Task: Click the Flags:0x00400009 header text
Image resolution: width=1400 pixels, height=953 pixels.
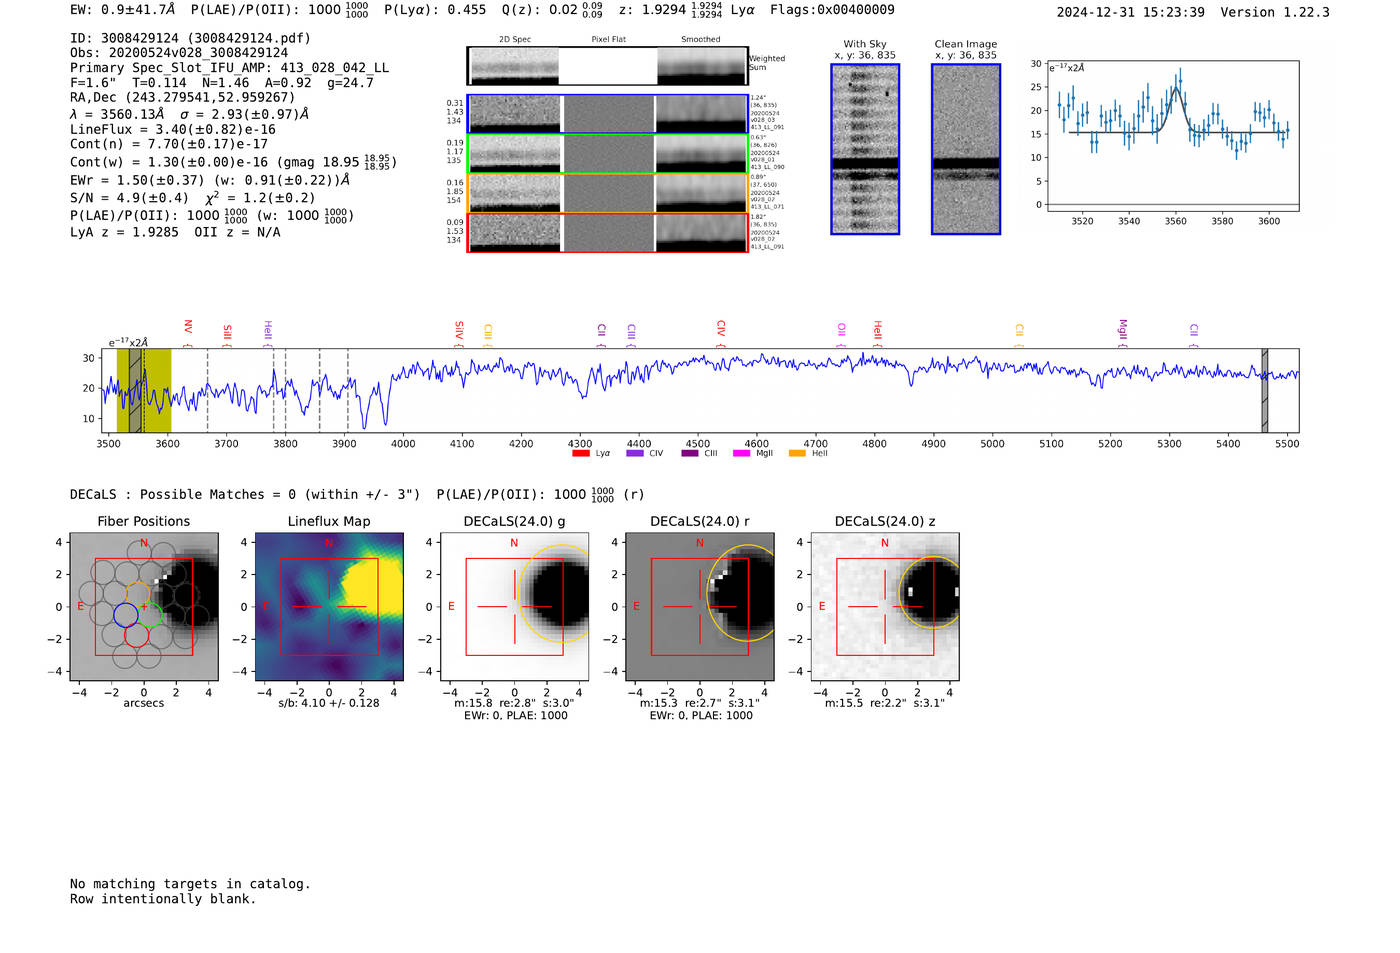Action: (832, 9)
